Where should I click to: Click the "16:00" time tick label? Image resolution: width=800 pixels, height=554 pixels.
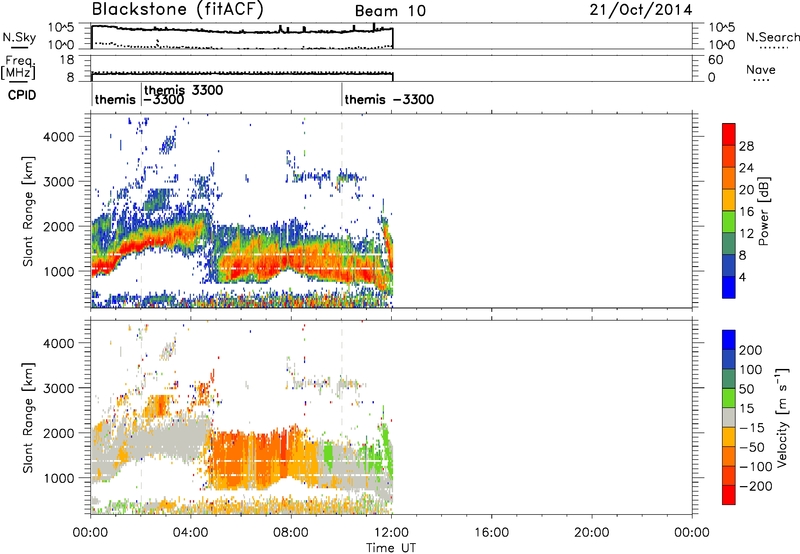(x=491, y=533)
